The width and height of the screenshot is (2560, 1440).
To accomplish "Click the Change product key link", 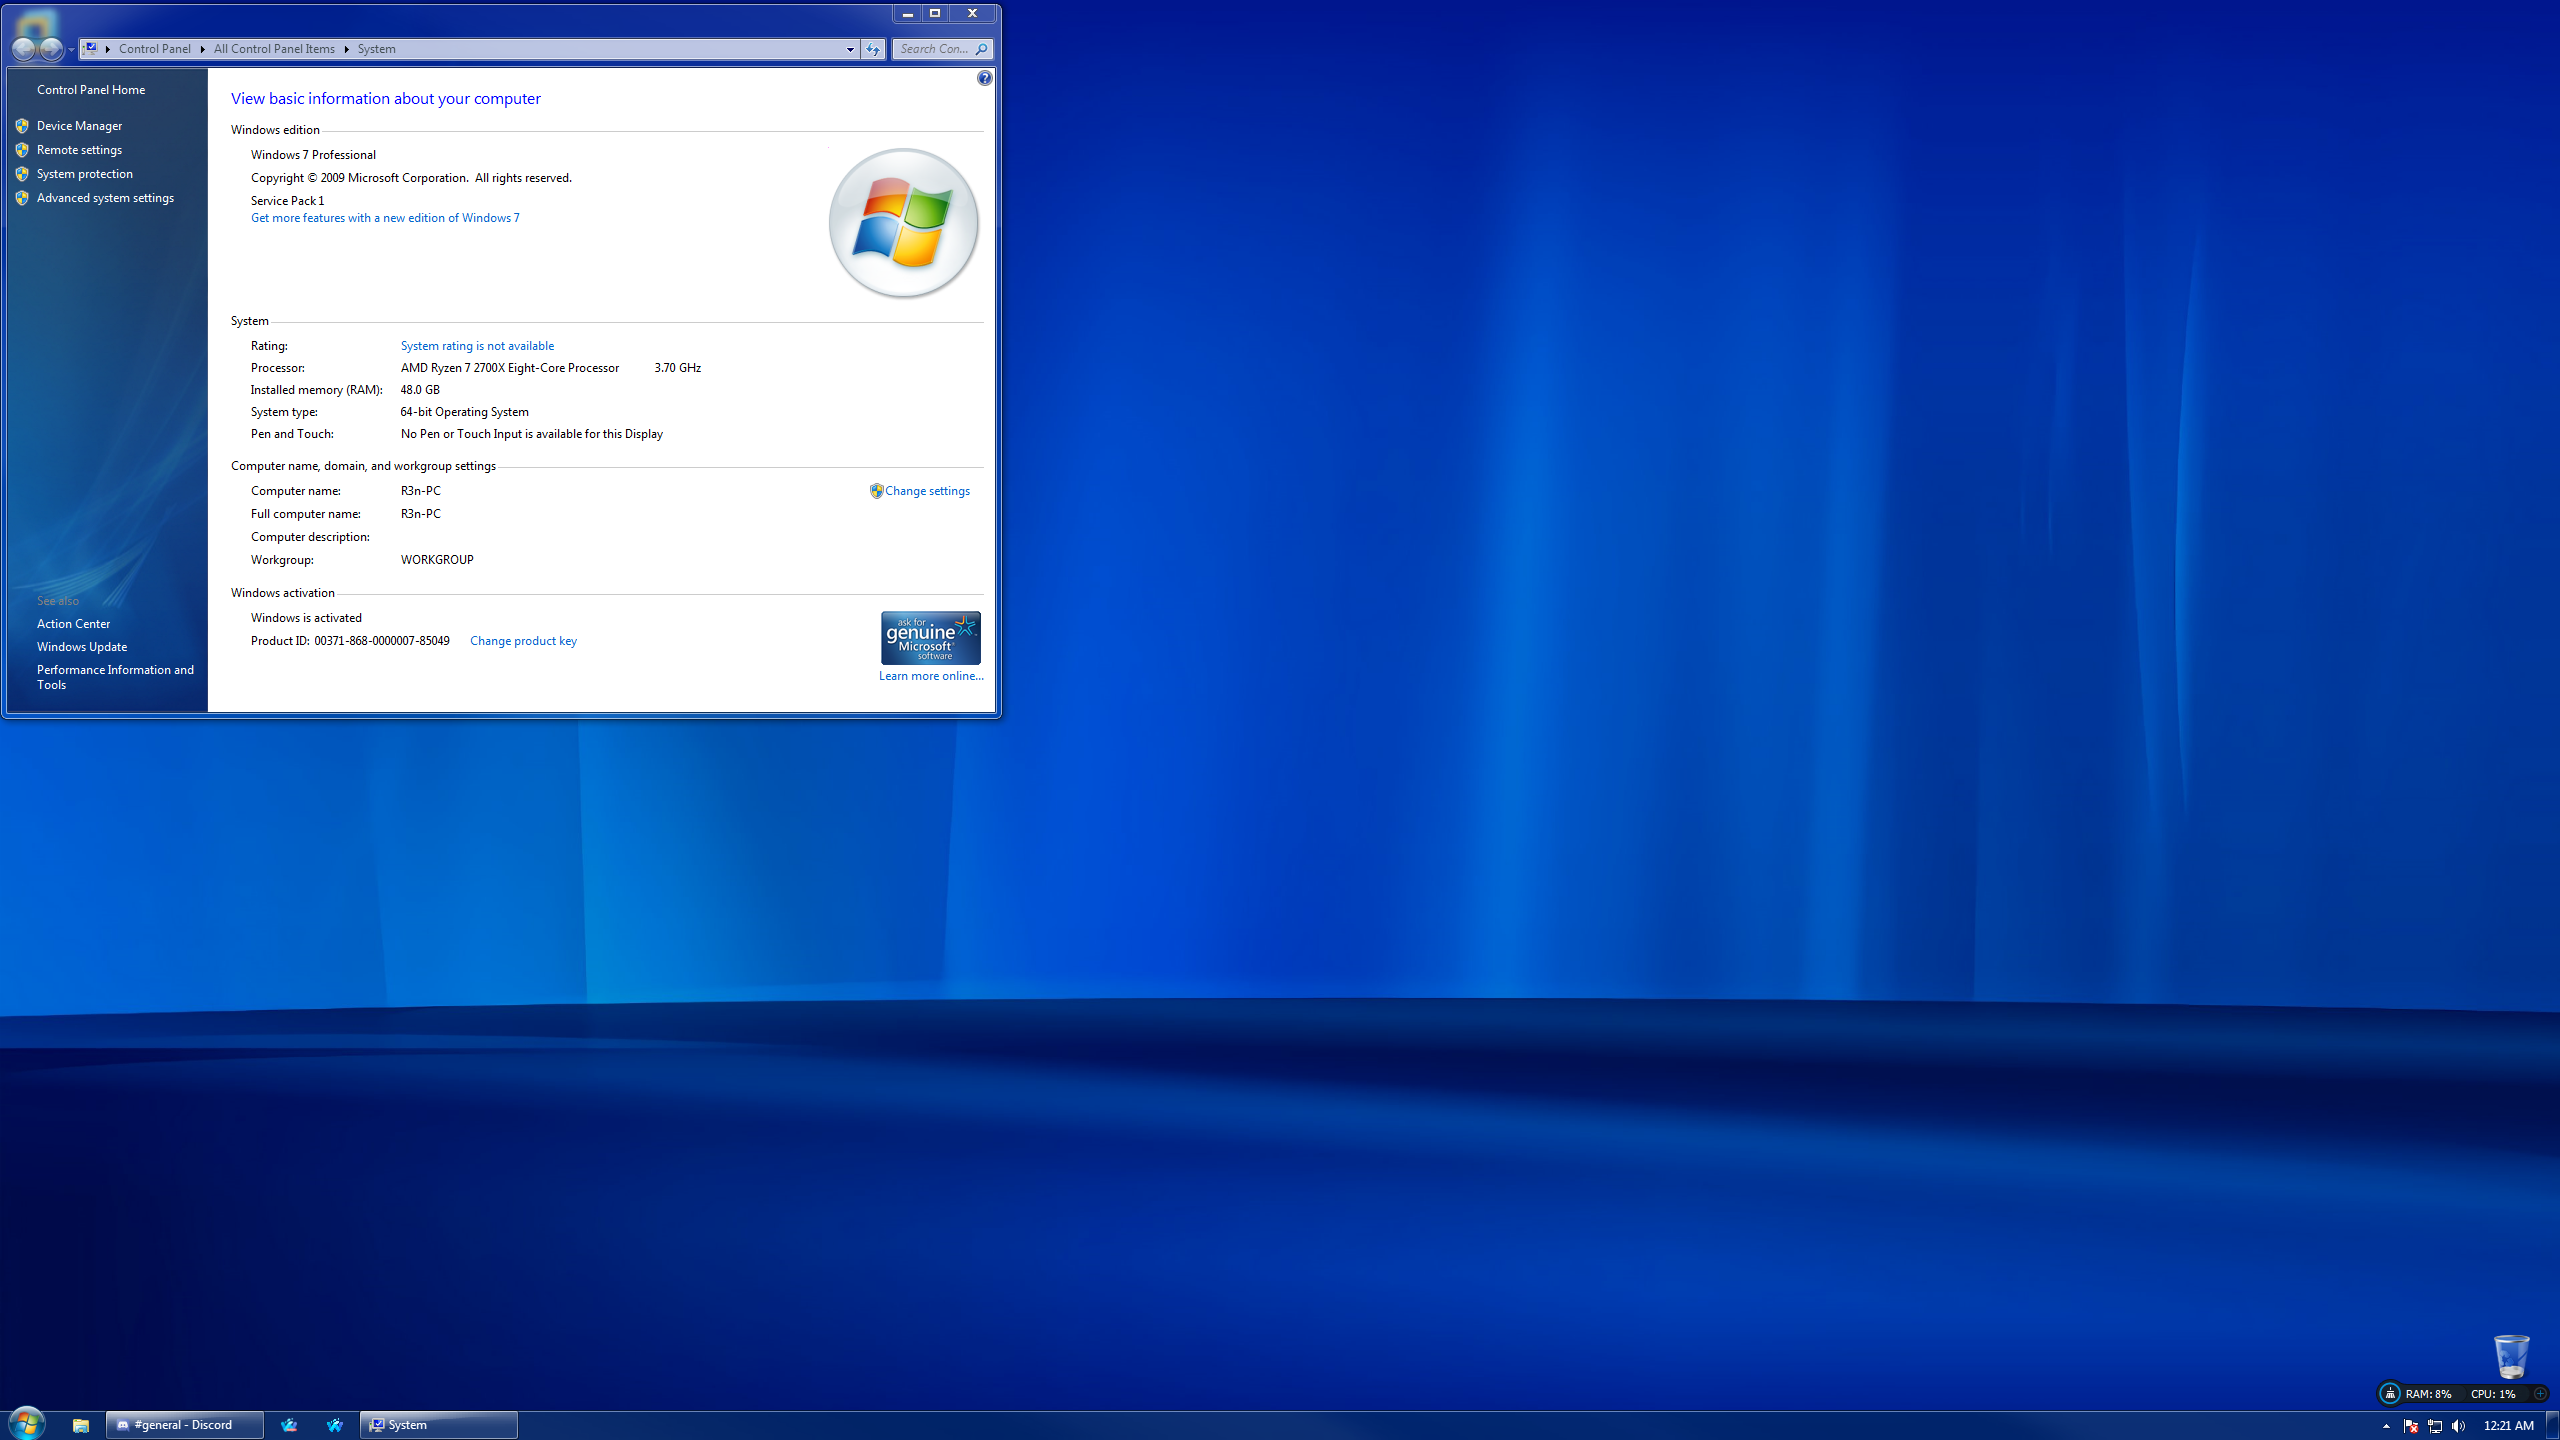I will pyautogui.click(x=523, y=641).
